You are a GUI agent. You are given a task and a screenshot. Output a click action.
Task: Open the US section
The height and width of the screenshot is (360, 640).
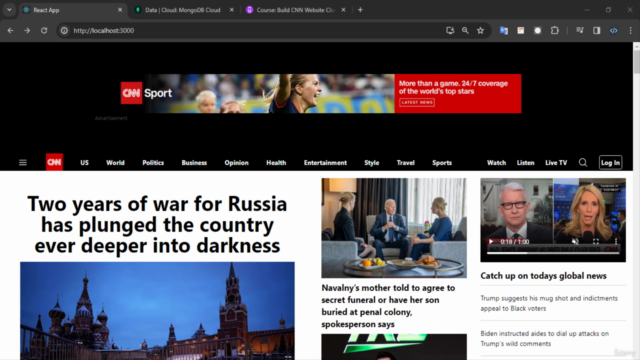tap(84, 162)
